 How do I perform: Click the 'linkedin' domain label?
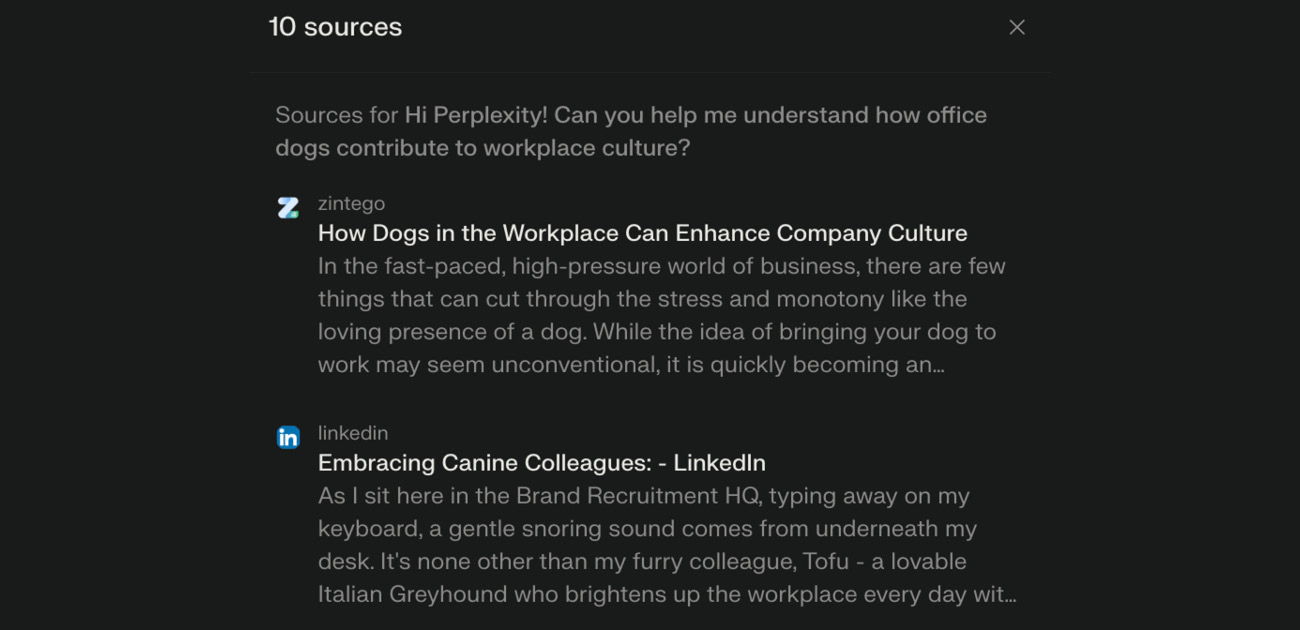pyautogui.click(x=352, y=433)
